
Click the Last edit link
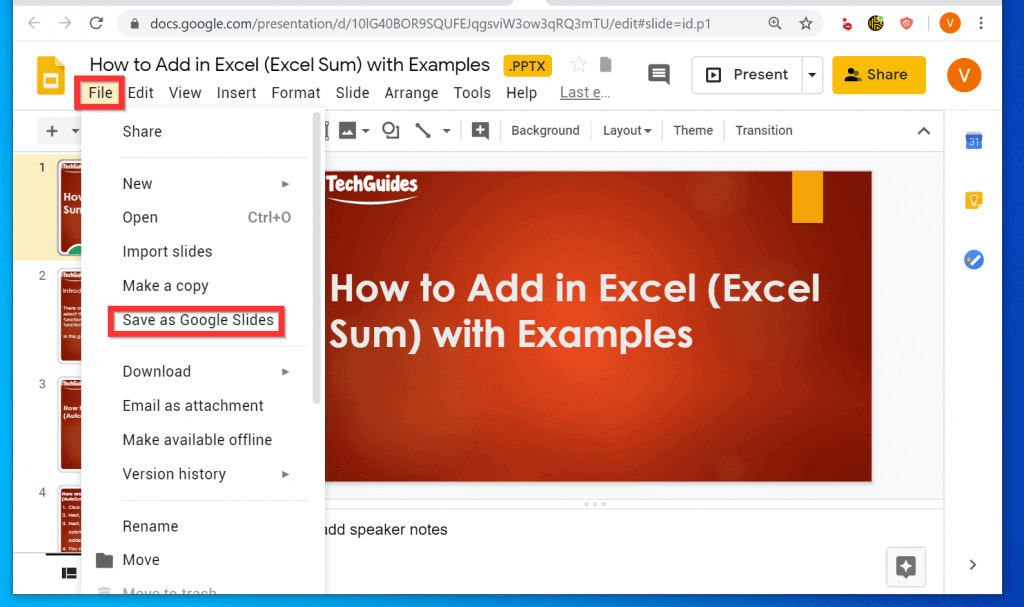[x=584, y=93]
